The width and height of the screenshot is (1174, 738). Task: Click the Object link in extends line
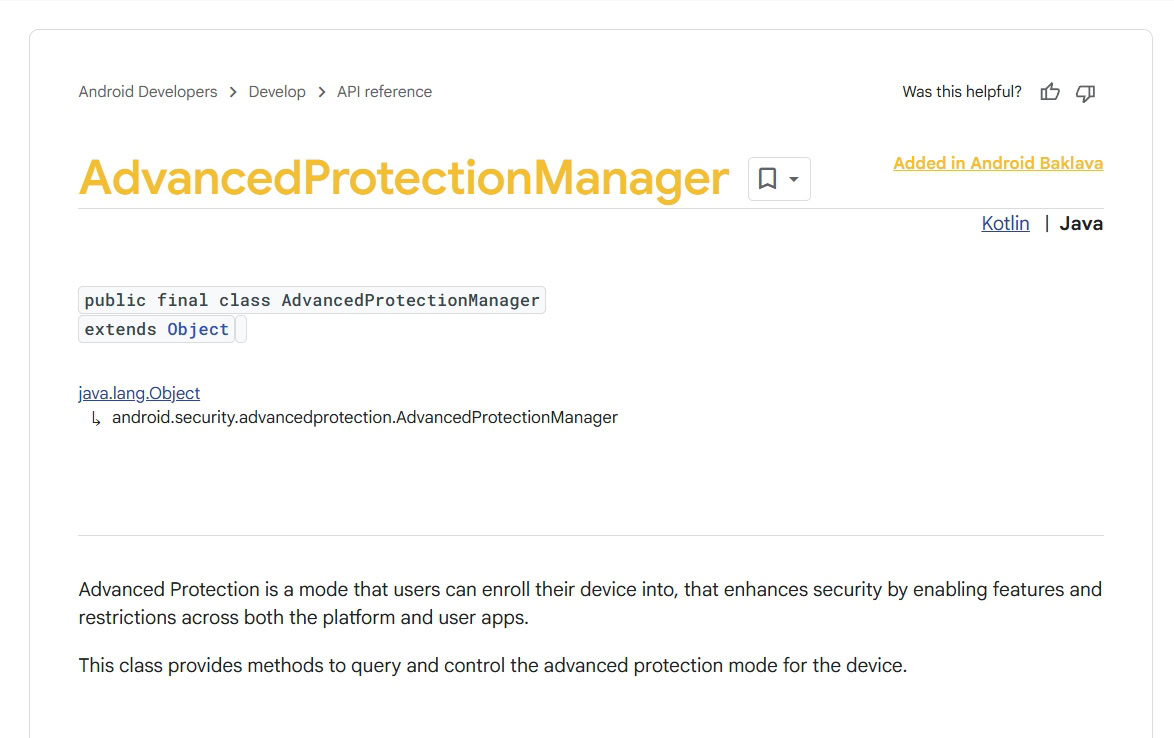coord(198,329)
